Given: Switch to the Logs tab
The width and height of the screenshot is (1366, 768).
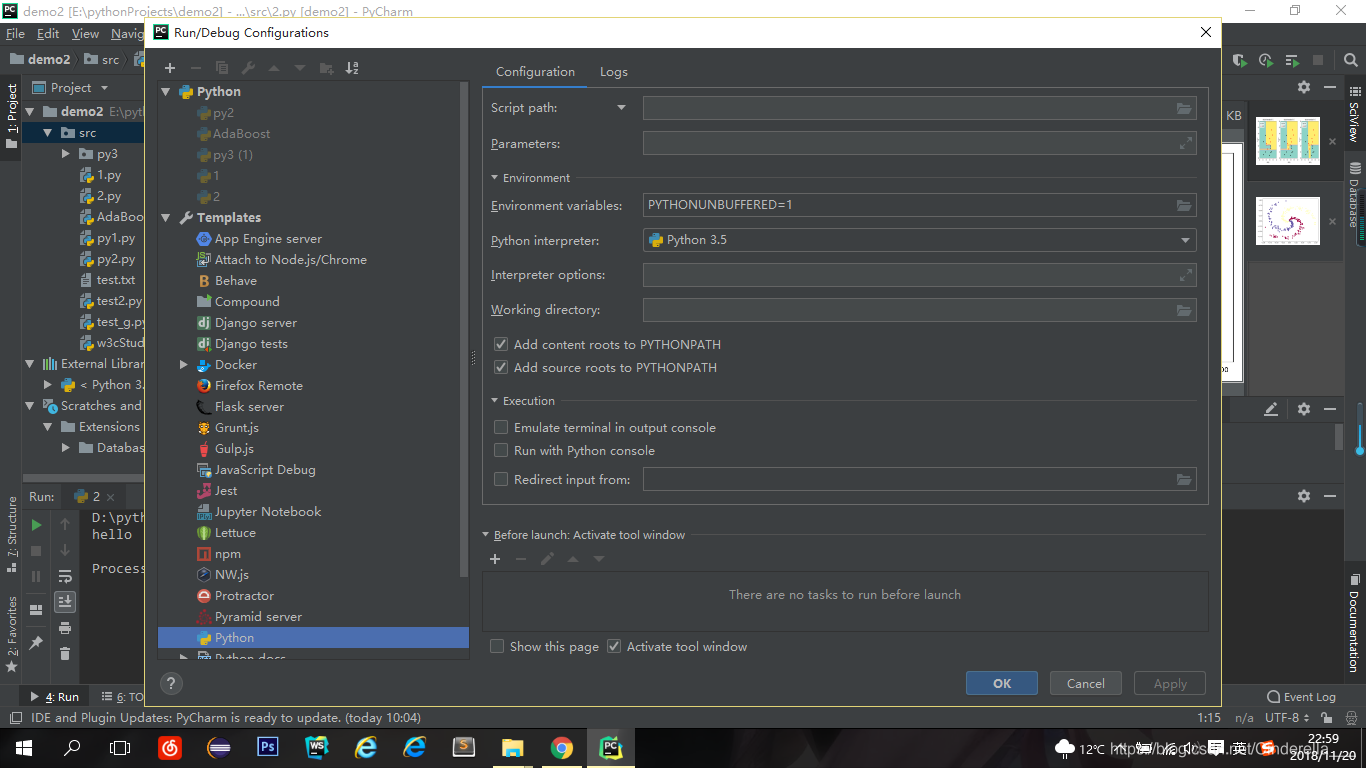Looking at the screenshot, I should tap(614, 72).
